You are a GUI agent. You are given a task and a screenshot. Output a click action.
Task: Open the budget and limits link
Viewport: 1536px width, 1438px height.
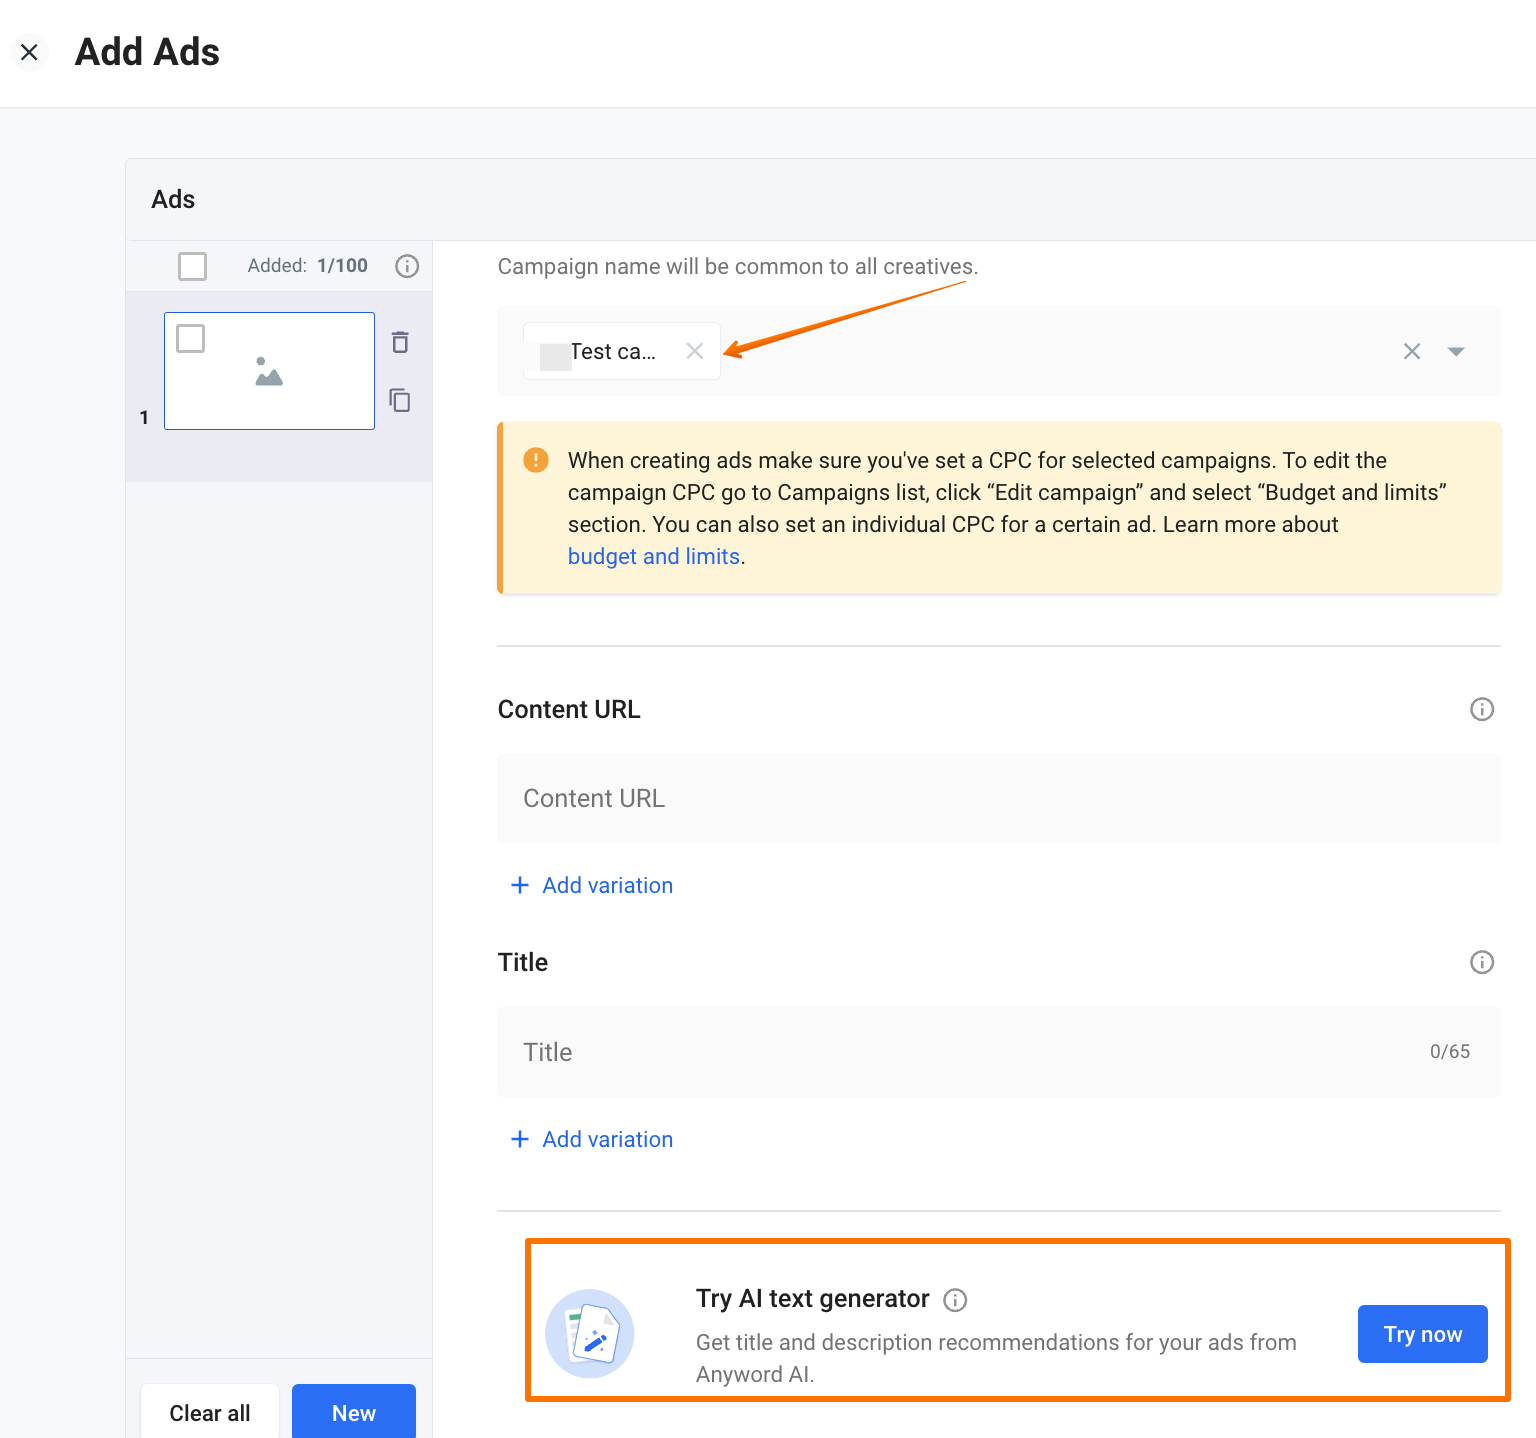click(654, 557)
